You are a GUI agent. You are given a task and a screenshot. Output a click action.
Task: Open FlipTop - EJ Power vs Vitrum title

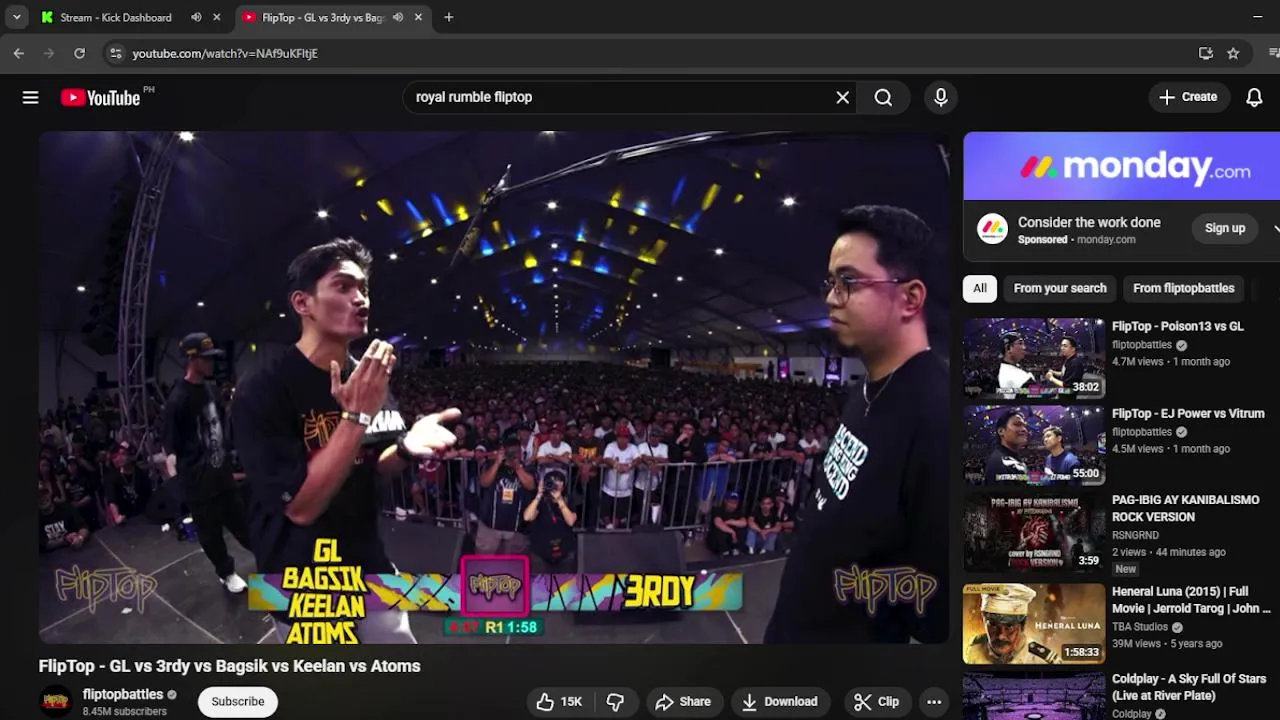pyautogui.click(x=1188, y=413)
